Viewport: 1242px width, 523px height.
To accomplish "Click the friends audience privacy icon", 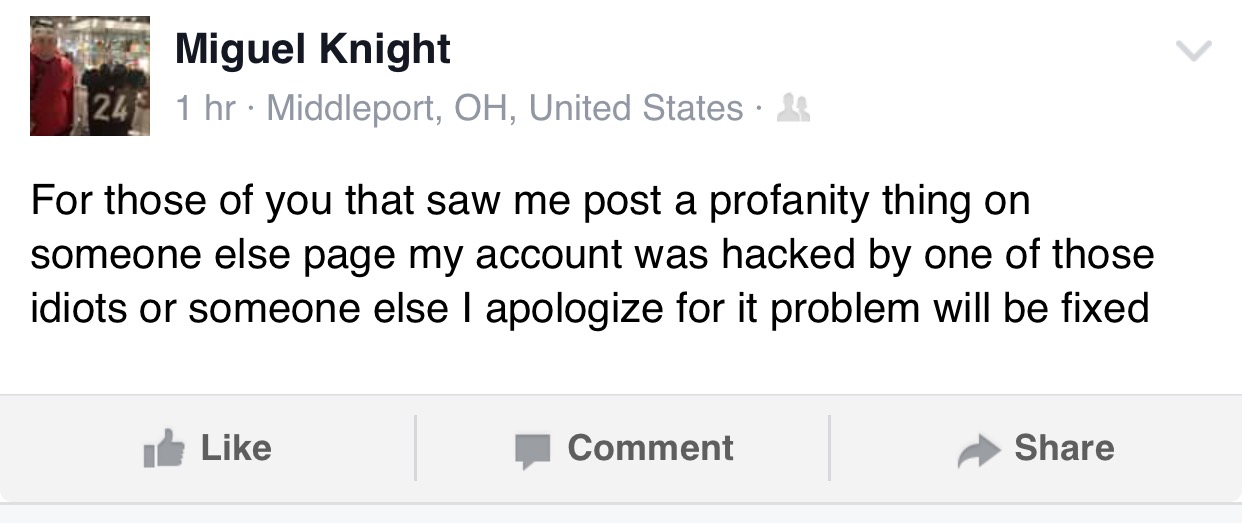I will [794, 108].
